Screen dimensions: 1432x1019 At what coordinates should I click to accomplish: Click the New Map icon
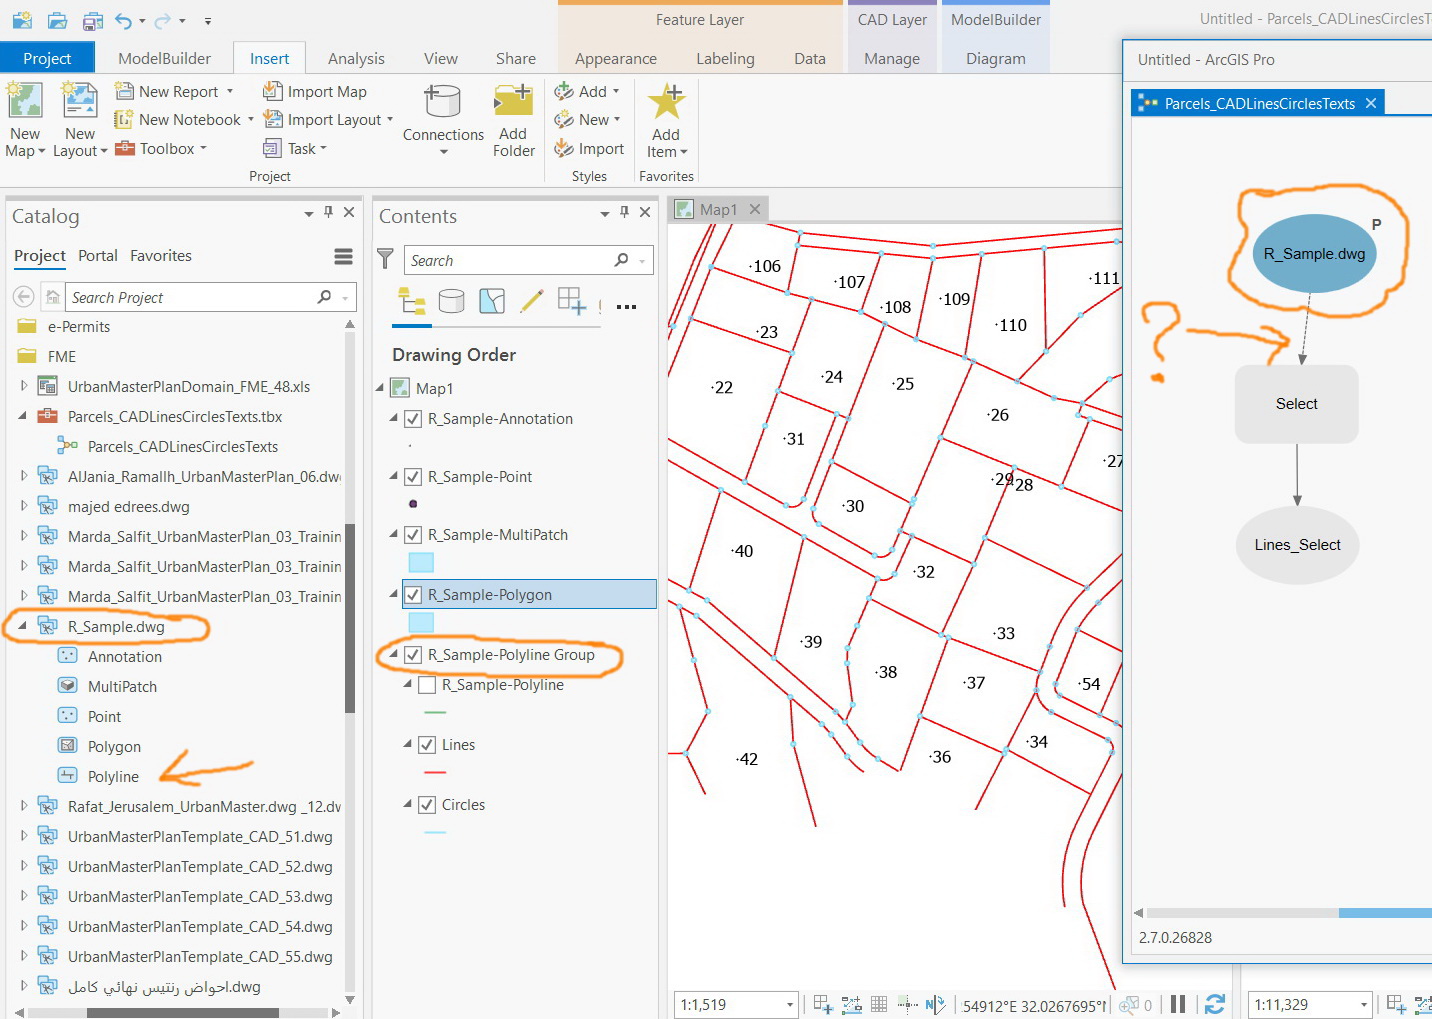[x=25, y=102]
